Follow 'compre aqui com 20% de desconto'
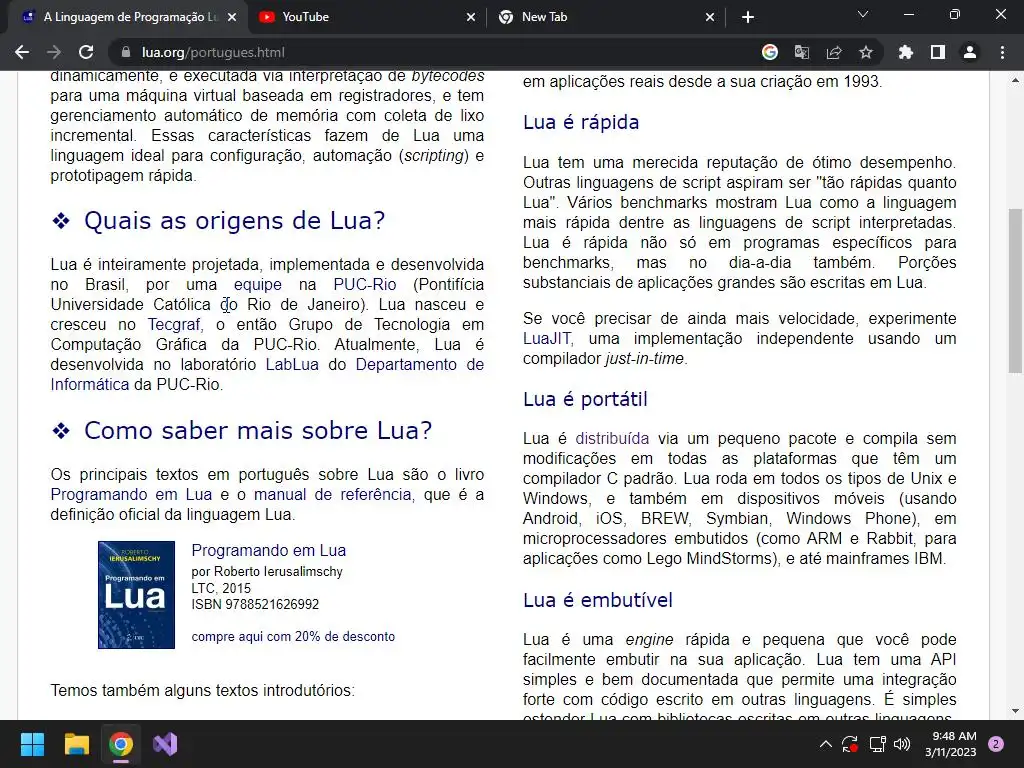1024x768 pixels. [x=293, y=636]
